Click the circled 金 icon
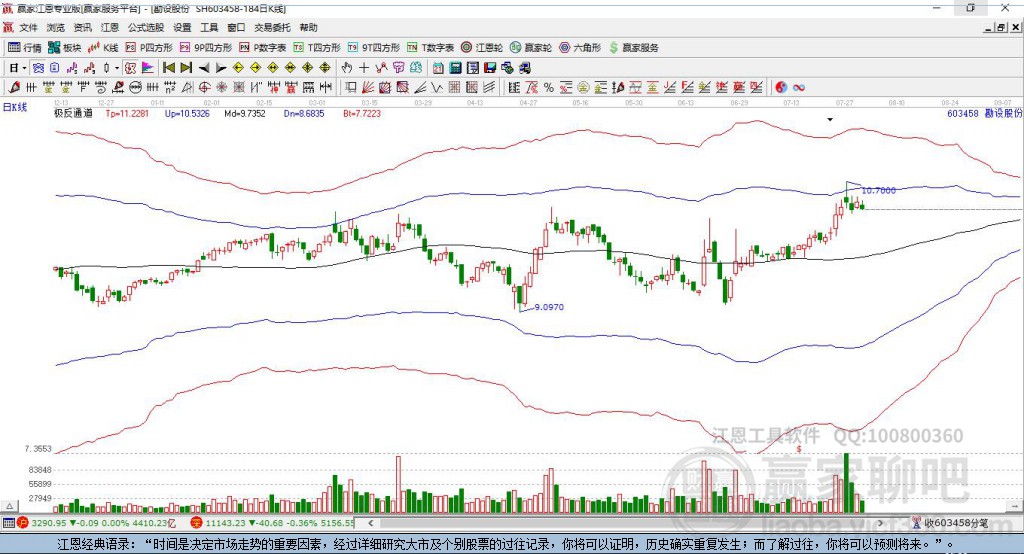Image resolution: width=1024 pixels, height=554 pixels. click(583, 88)
